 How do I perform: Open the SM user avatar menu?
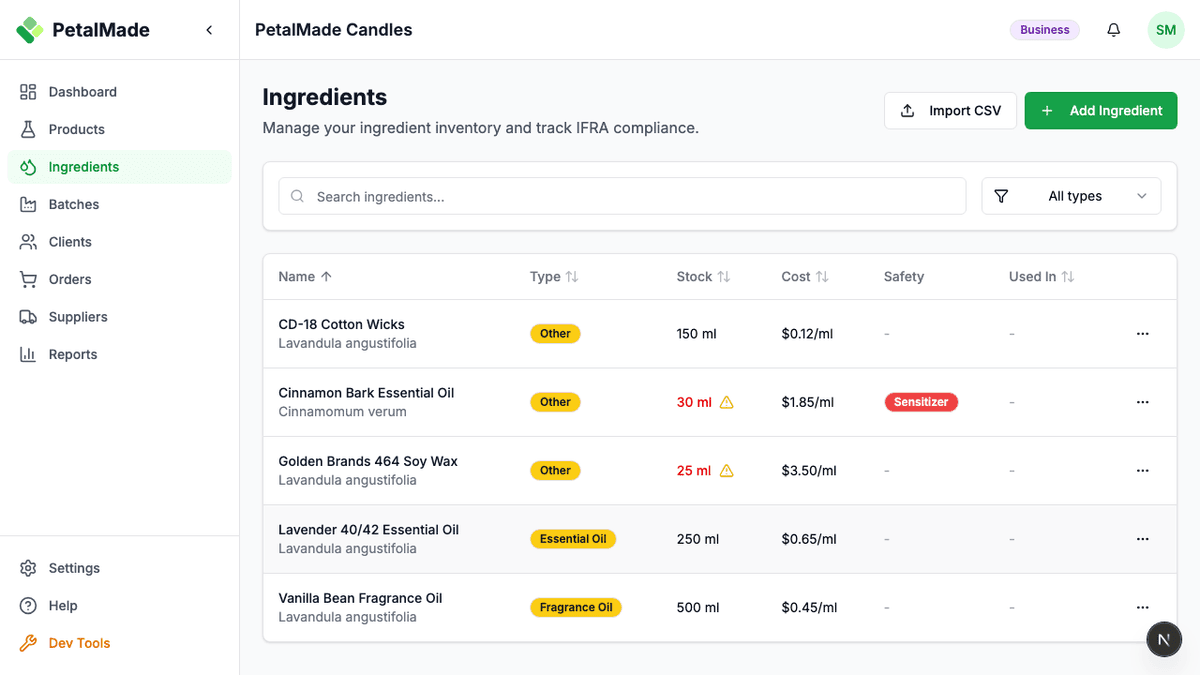pyautogui.click(x=1165, y=30)
